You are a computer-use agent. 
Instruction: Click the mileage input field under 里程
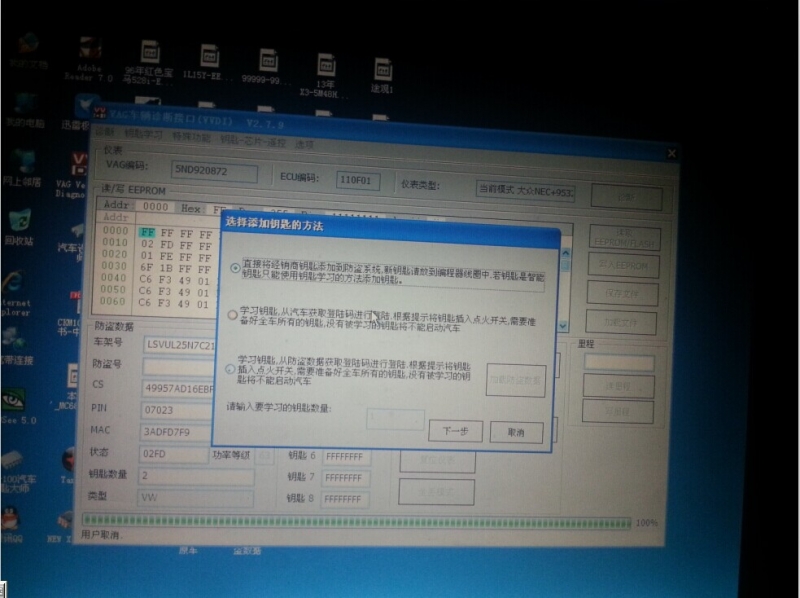click(619, 363)
